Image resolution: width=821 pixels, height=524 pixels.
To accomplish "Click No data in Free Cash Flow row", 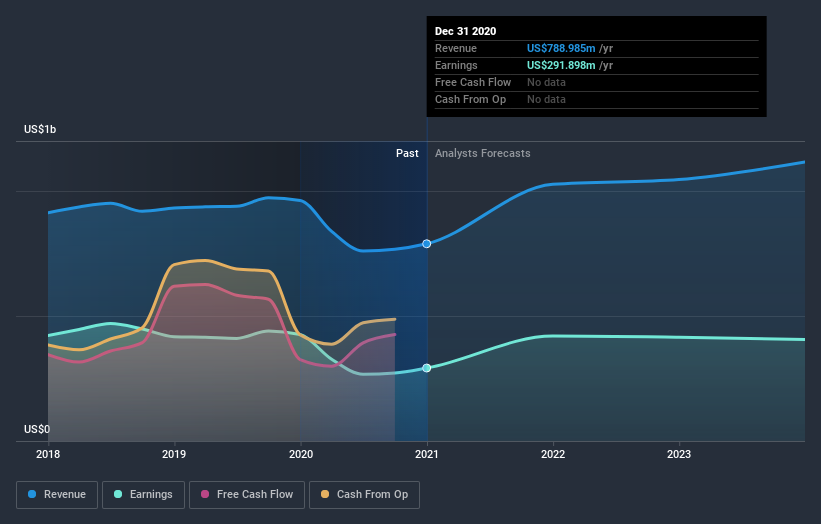I will 546,82.
